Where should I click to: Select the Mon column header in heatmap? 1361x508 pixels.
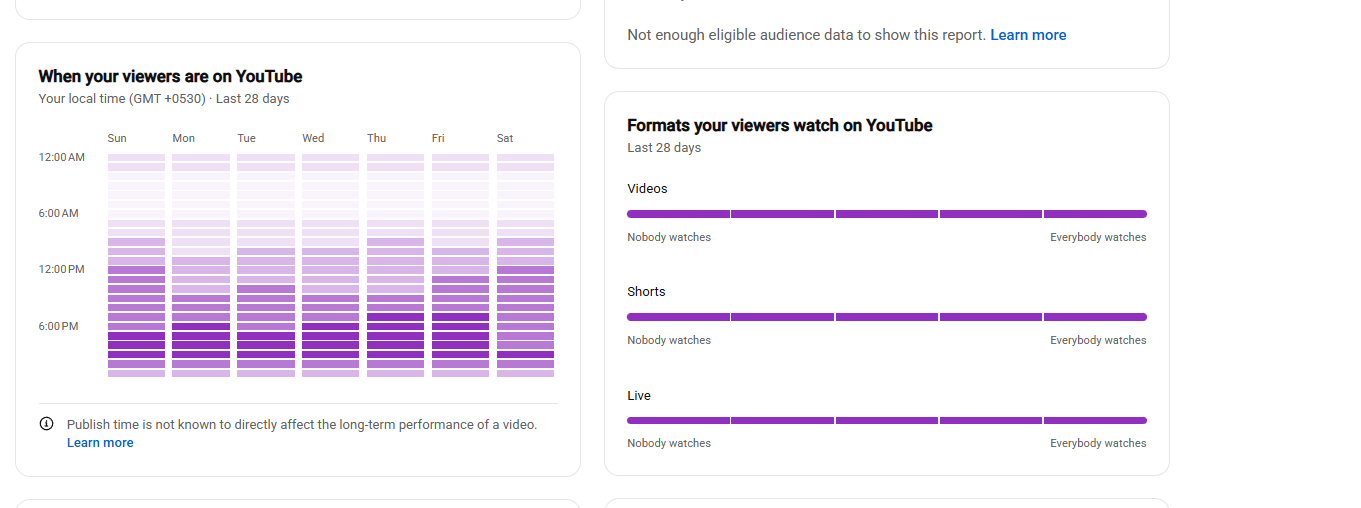coord(183,138)
